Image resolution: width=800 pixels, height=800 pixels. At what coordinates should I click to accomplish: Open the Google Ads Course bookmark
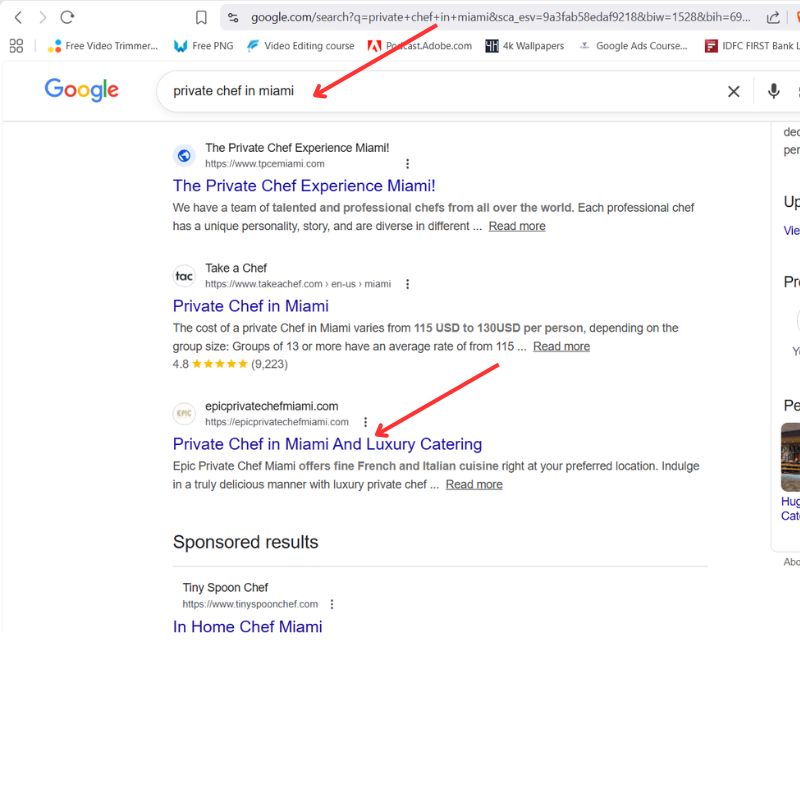pyautogui.click(x=633, y=46)
